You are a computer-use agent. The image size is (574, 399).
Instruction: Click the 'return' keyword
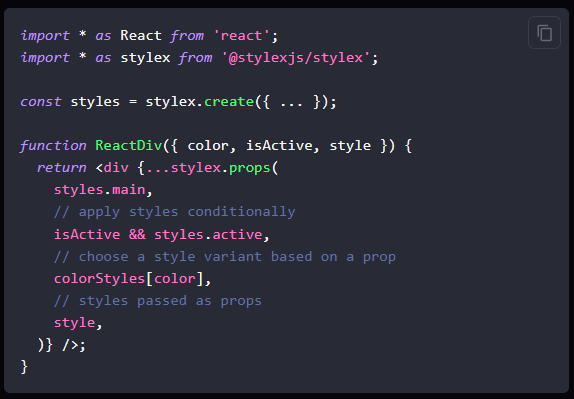pyautogui.click(x=62, y=168)
